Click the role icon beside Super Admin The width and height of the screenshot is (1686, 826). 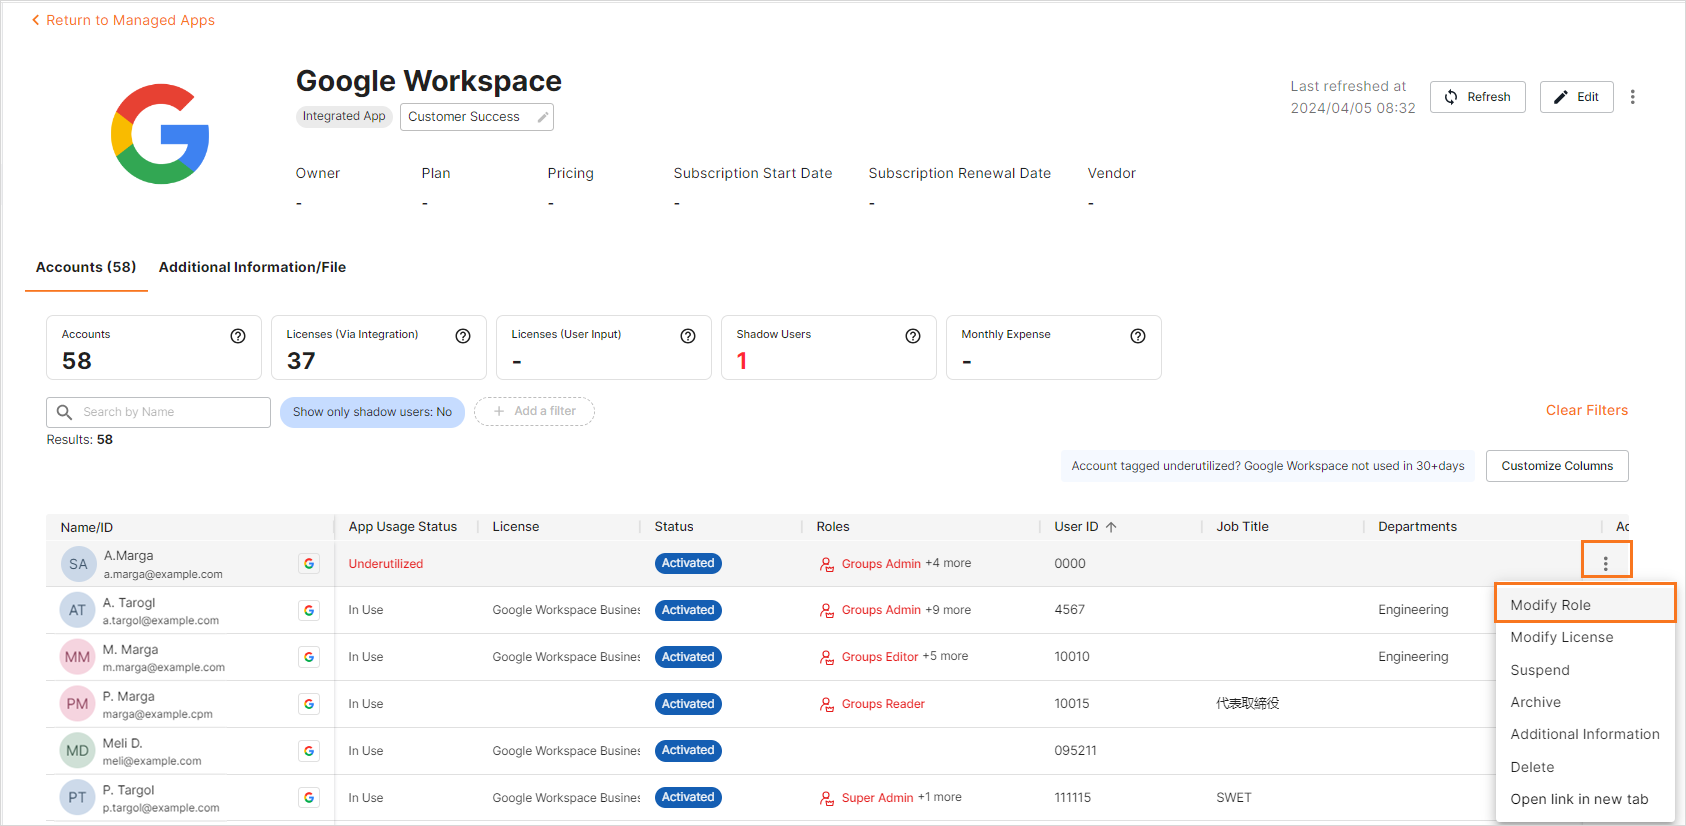[x=827, y=798]
